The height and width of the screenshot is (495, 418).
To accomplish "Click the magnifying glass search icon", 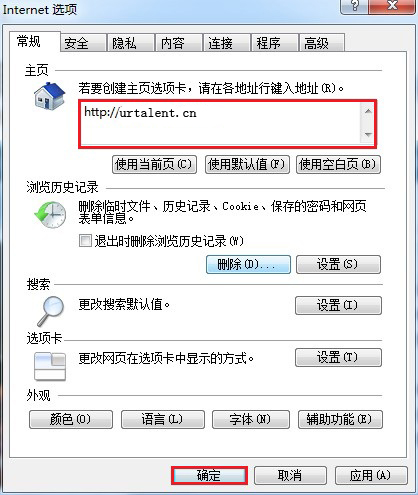I will click(50, 311).
